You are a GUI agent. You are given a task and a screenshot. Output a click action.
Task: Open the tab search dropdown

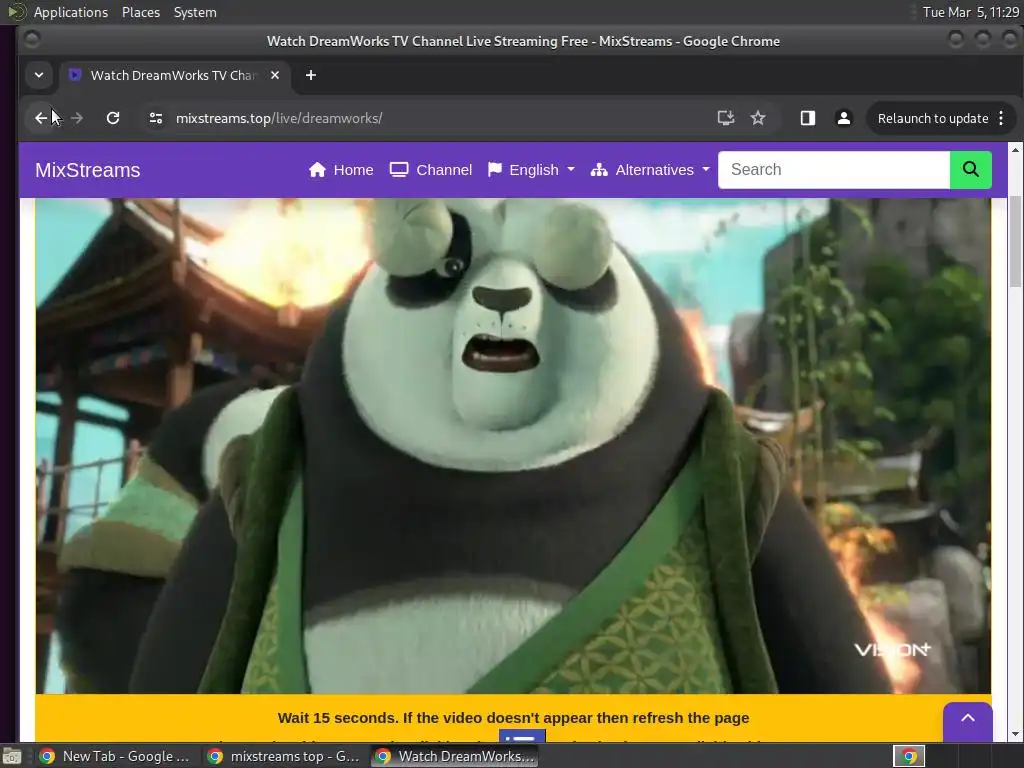[x=39, y=75]
